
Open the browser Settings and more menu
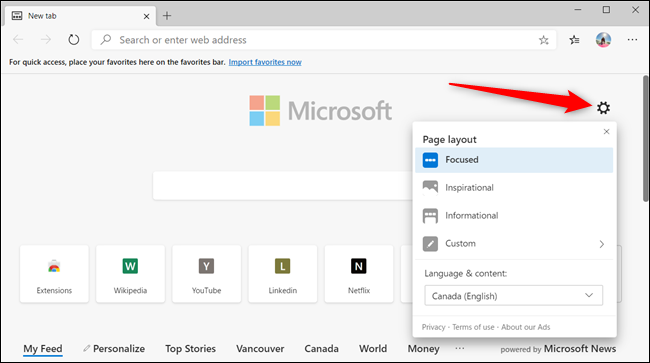pos(632,40)
